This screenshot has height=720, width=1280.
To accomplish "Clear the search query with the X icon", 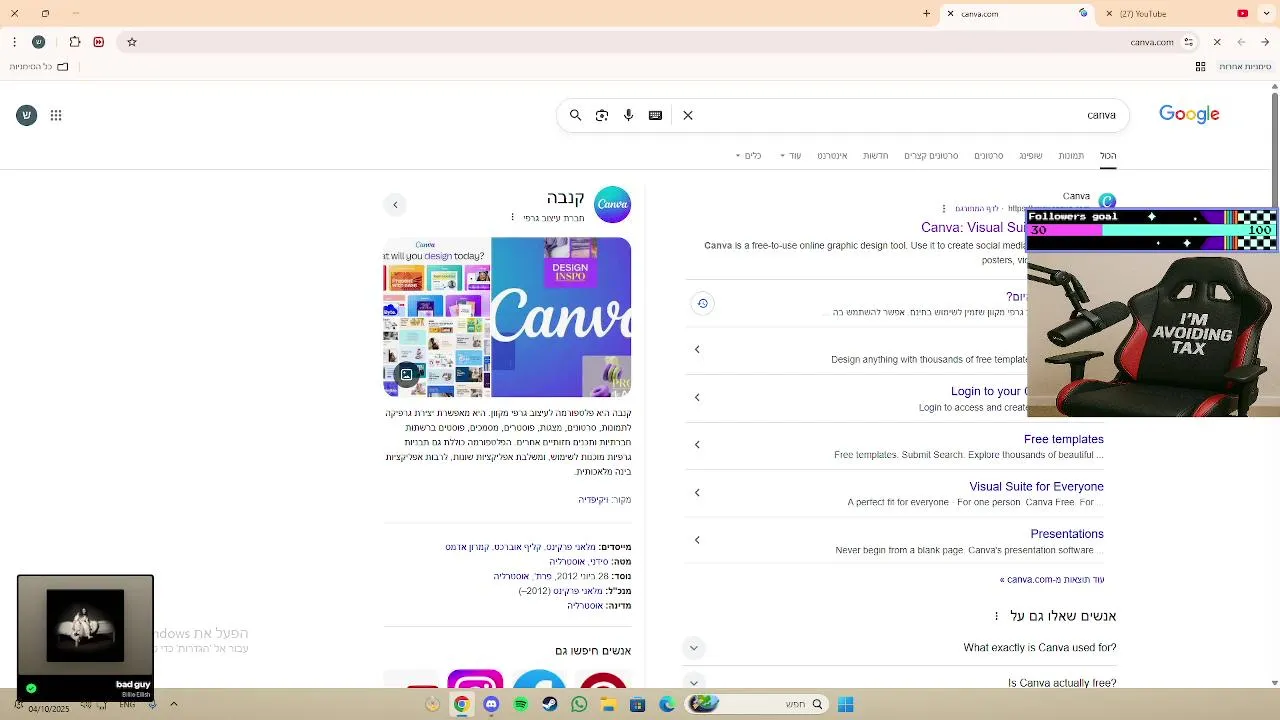I will tap(688, 115).
